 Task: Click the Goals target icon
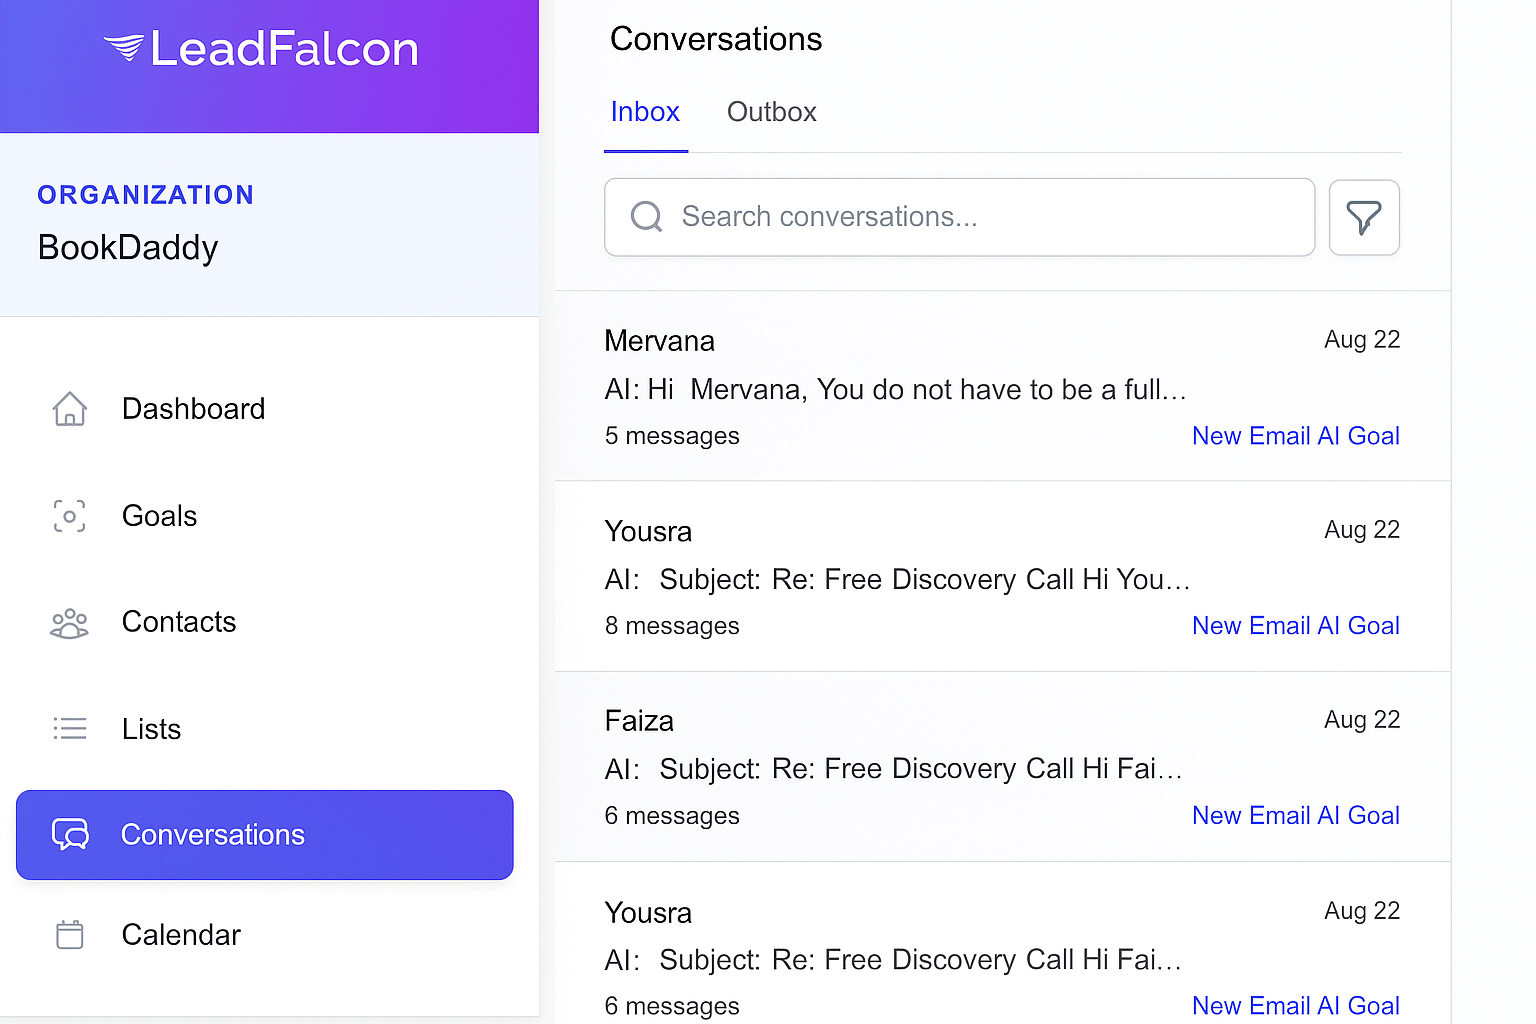69,516
